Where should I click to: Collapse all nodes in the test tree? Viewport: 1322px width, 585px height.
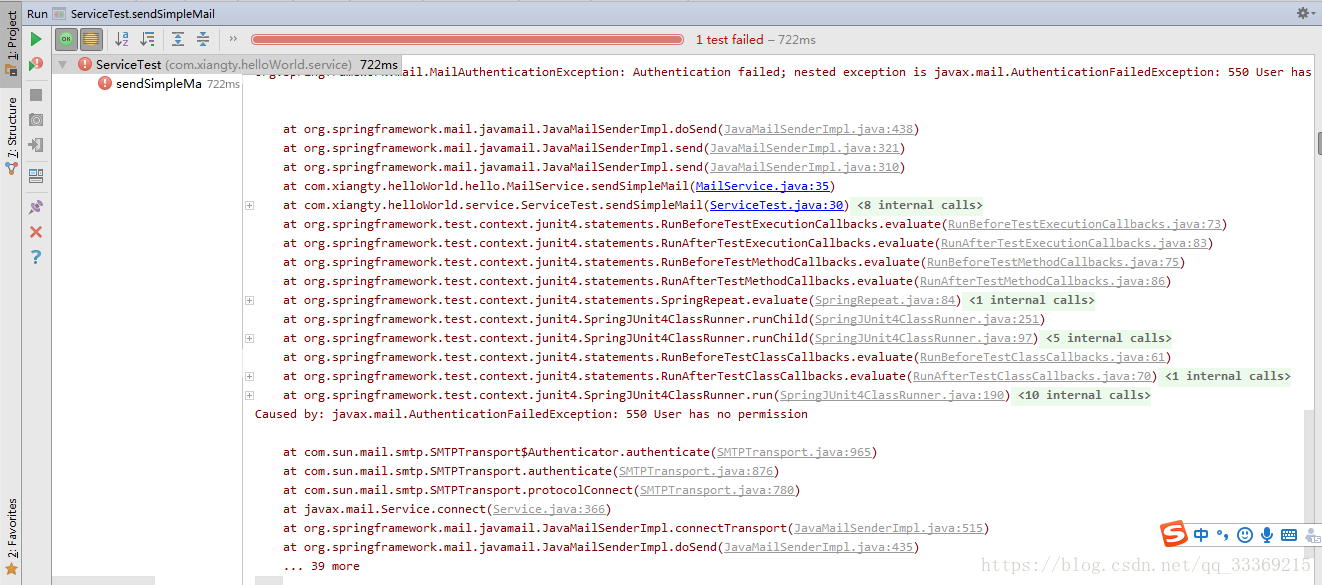coord(204,38)
